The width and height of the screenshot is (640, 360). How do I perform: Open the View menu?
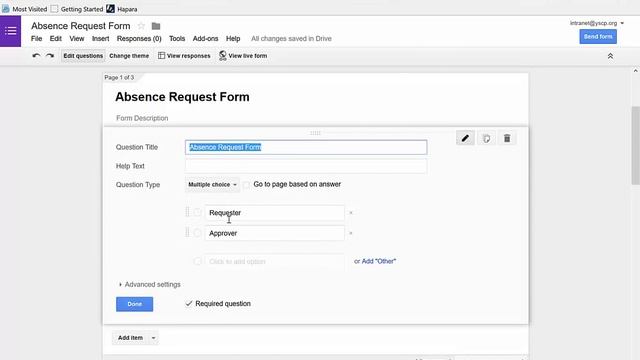coord(76,38)
